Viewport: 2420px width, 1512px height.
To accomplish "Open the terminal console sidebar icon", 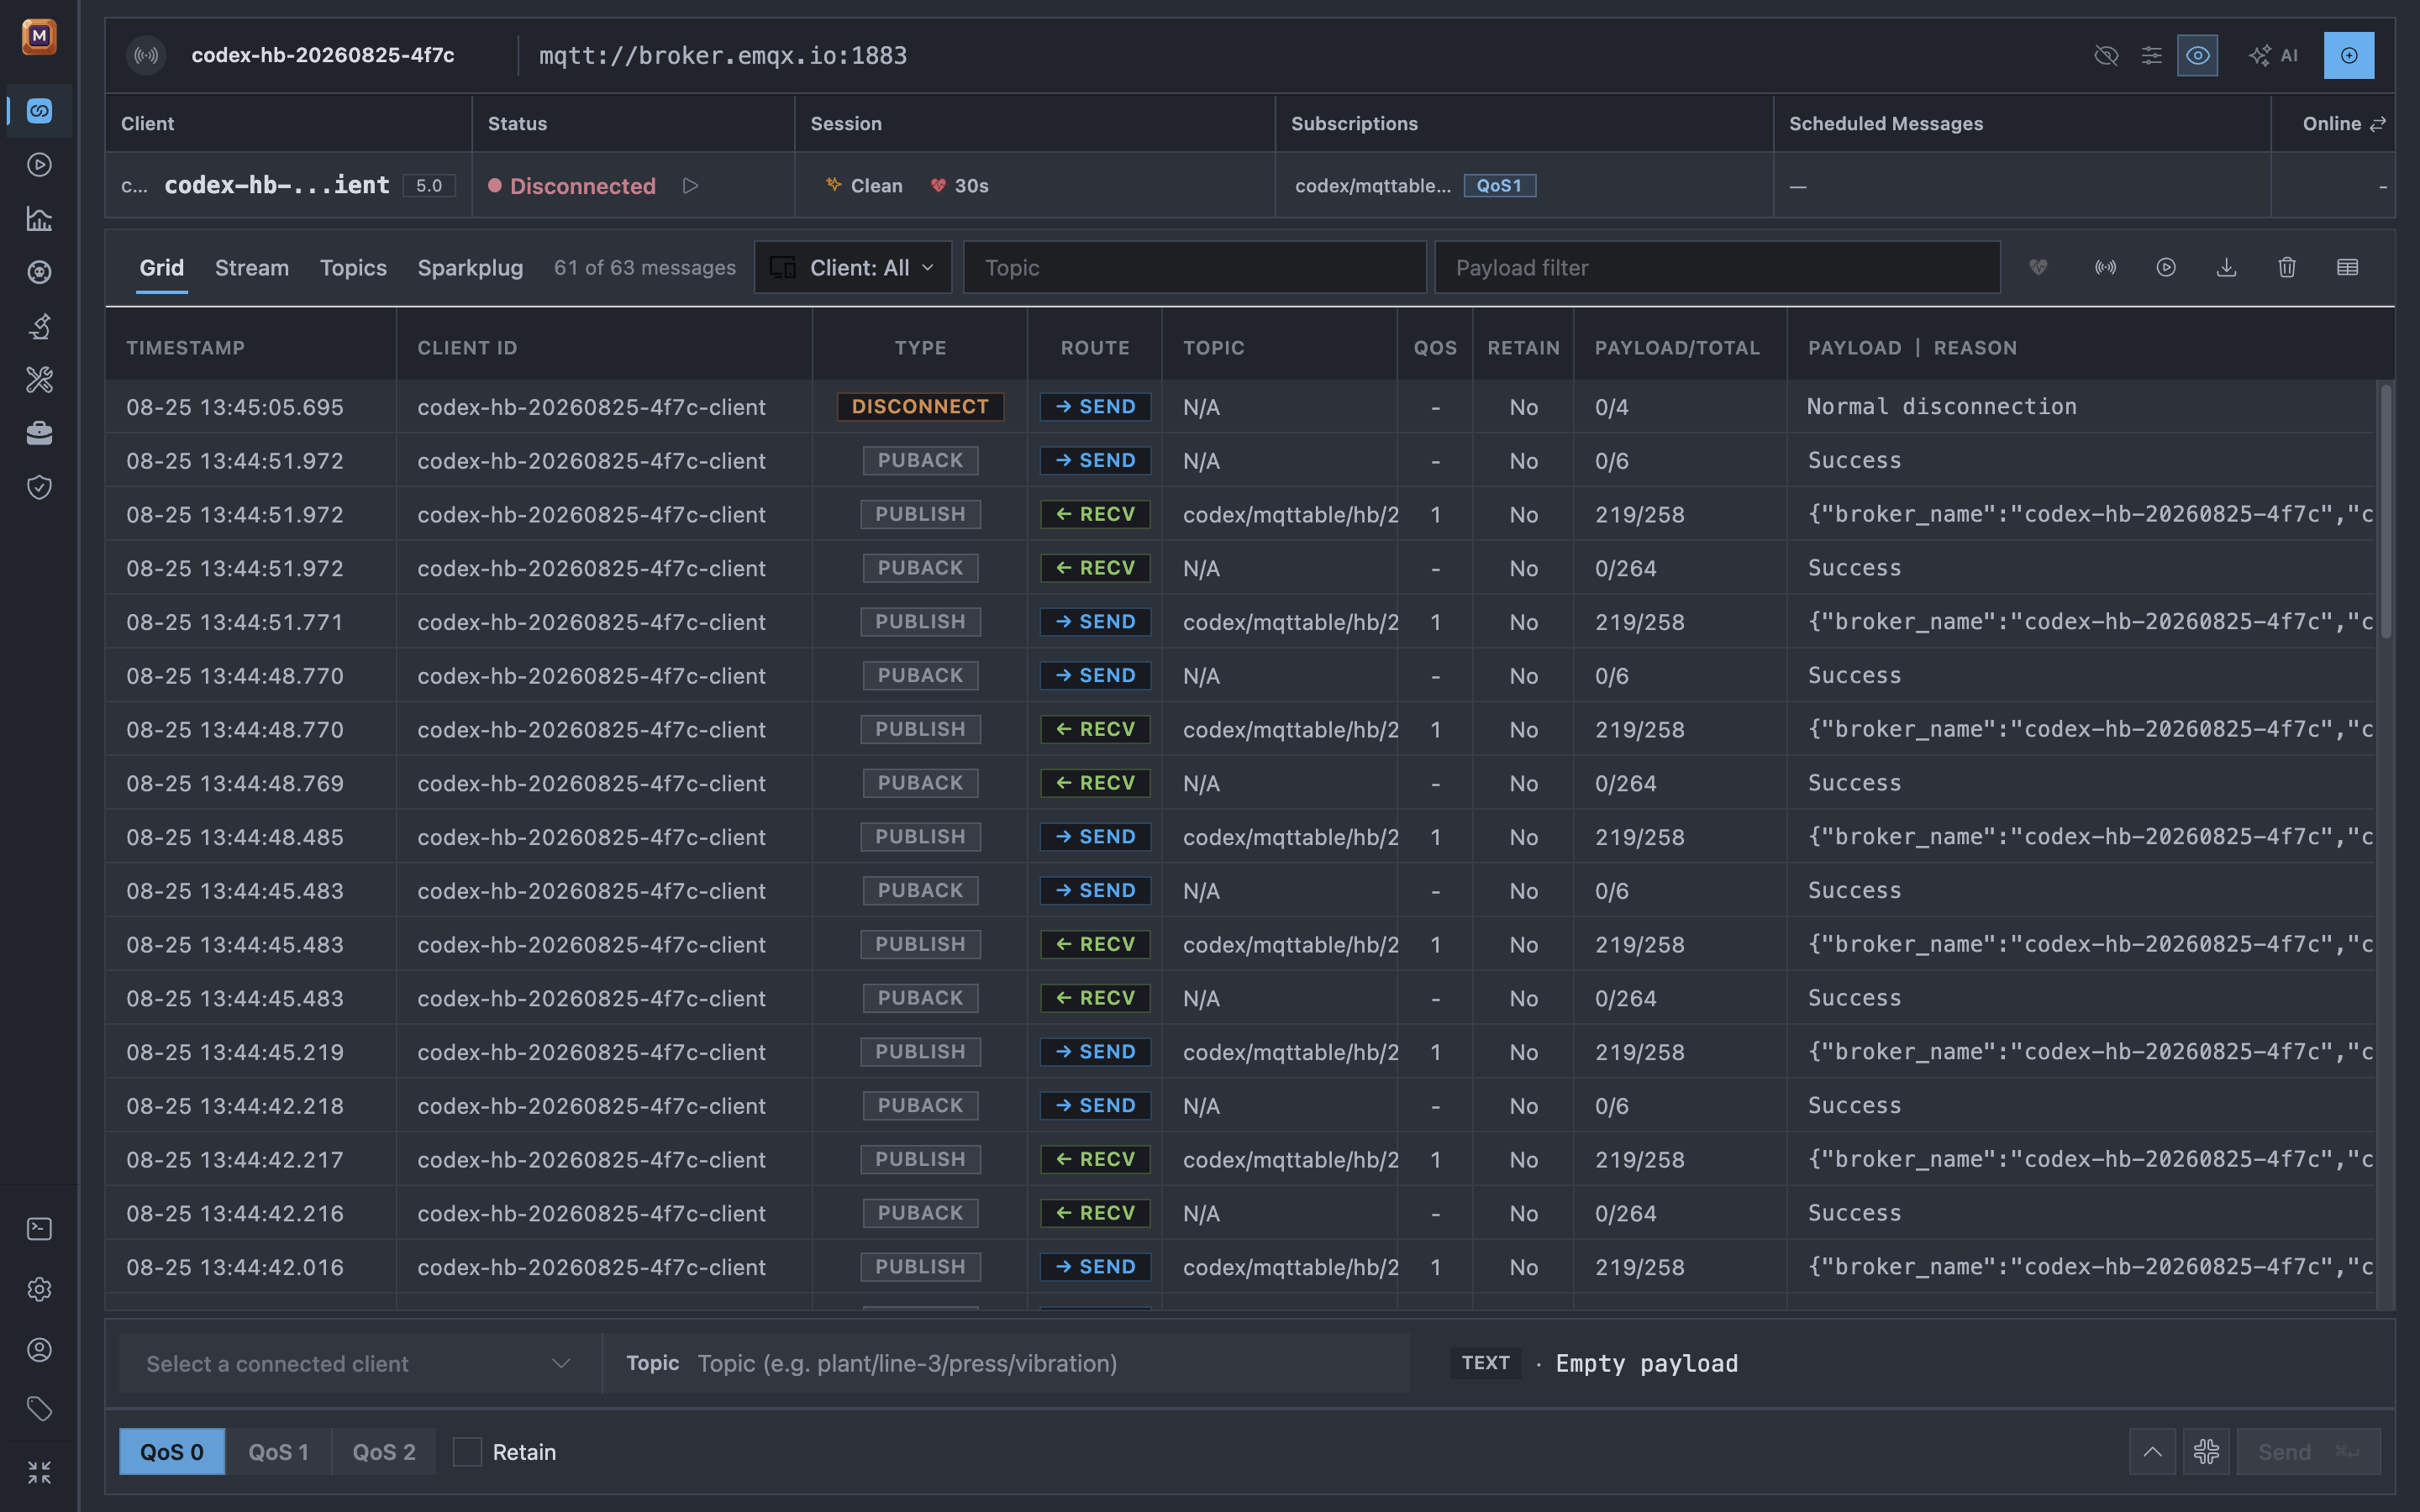I will click(39, 1229).
